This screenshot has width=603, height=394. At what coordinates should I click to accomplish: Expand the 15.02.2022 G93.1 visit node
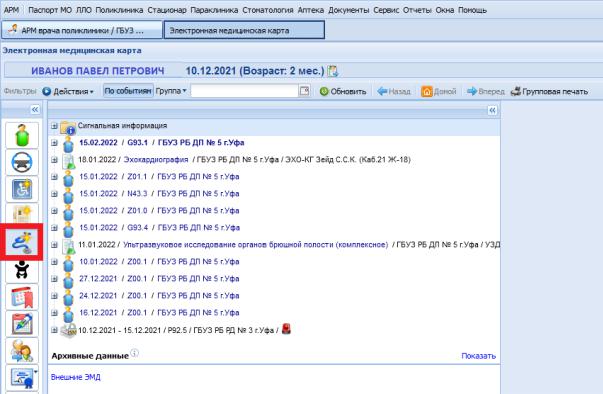click(54, 143)
